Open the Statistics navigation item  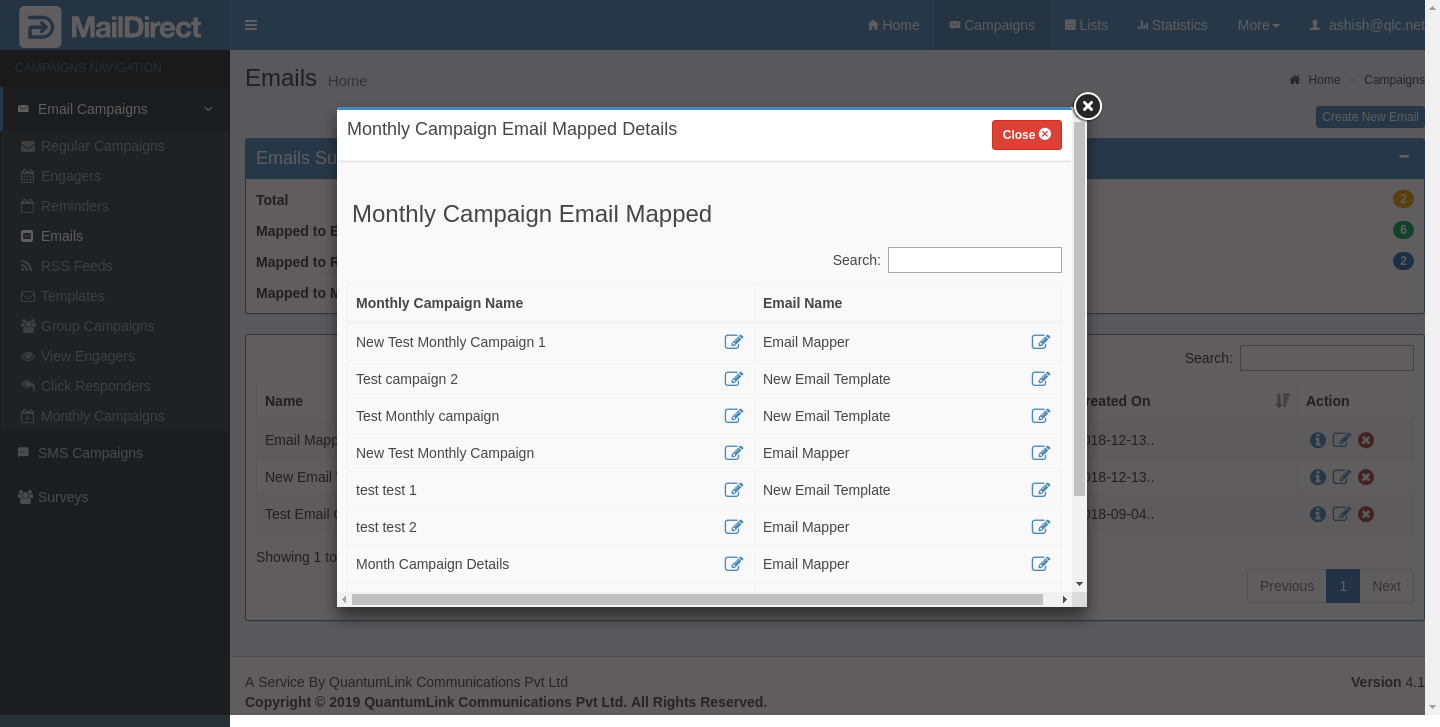tap(1172, 25)
